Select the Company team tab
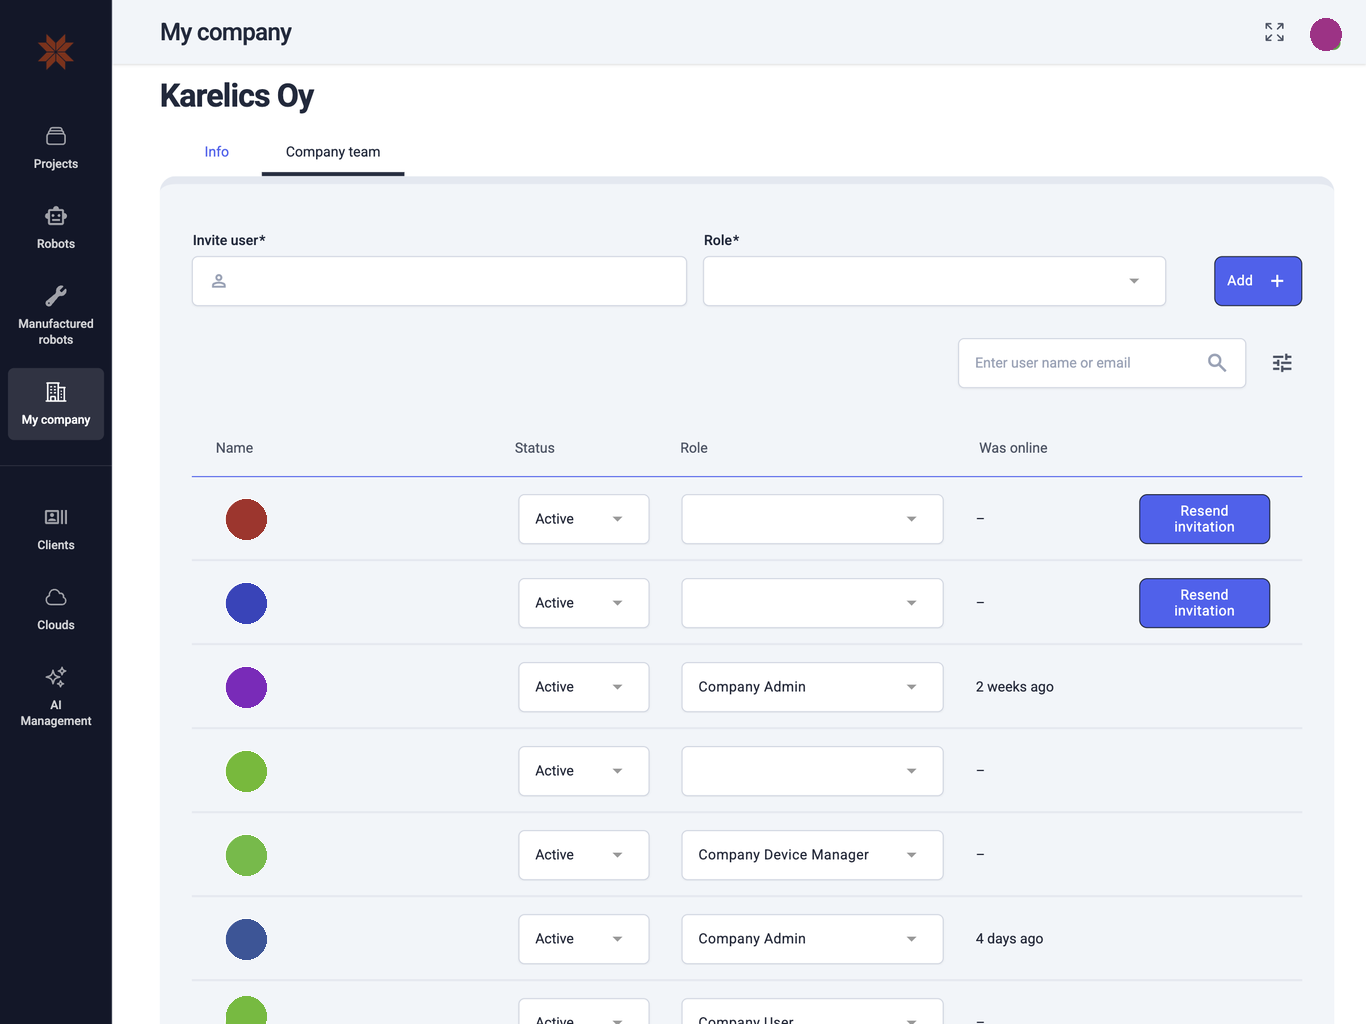Image resolution: width=1366 pixels, height=1024 pixels. (333, 152)
